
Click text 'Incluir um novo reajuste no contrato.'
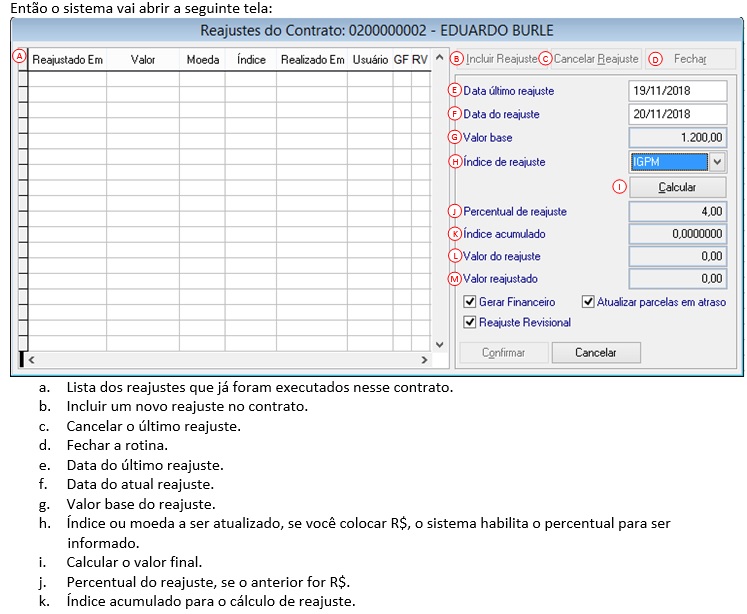click(187, 406)
